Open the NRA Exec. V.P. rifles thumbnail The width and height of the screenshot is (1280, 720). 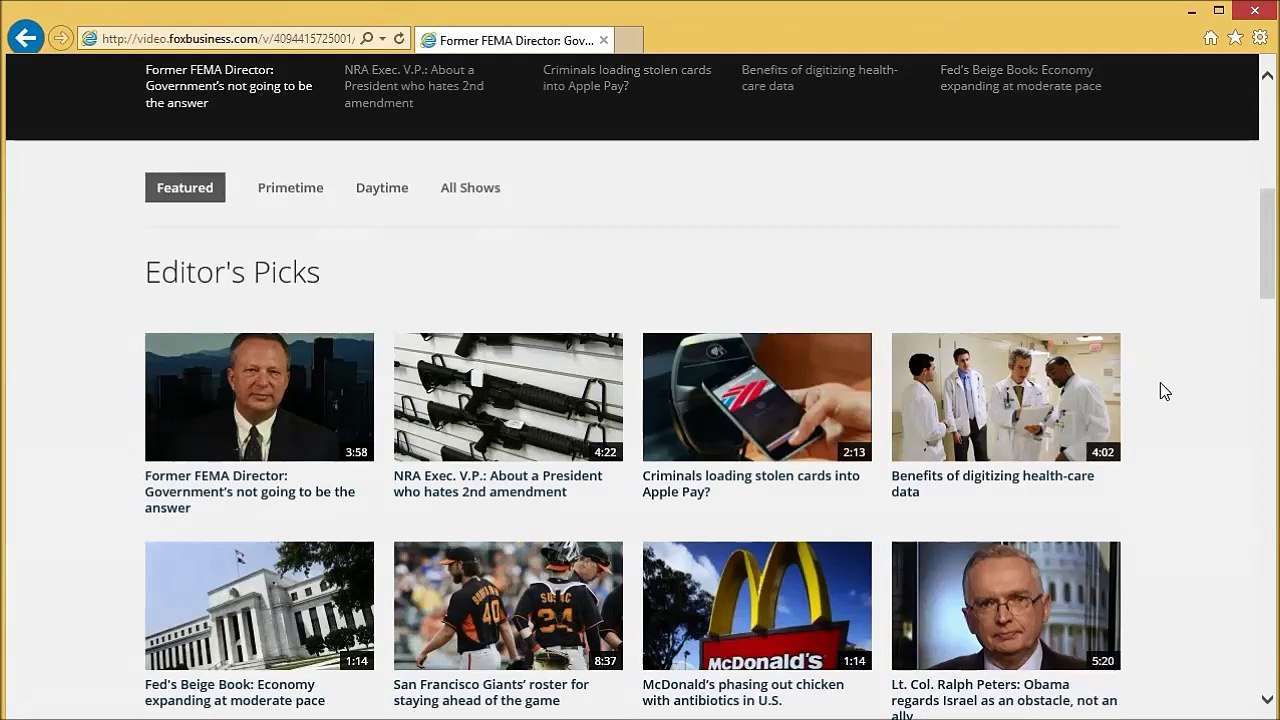(x=508, y=397)
